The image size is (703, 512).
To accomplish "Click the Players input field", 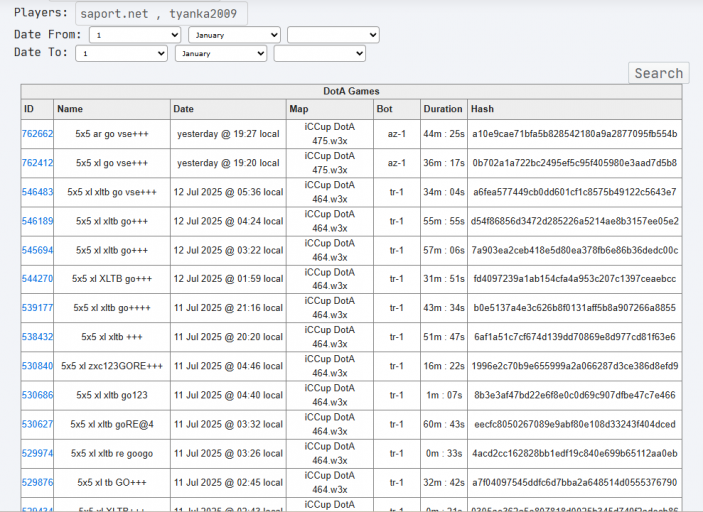I will pyautogui.click(x=161, y=13).
